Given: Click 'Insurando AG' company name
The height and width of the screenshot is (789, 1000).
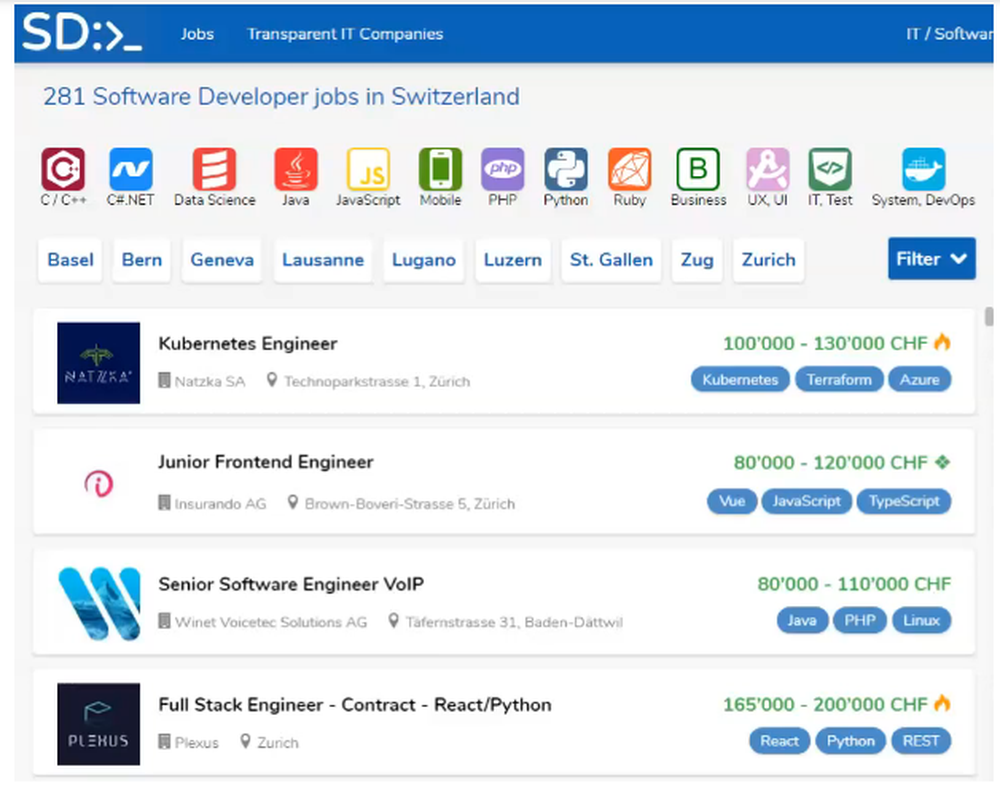Looking at the screenshot, I should 221,504.
